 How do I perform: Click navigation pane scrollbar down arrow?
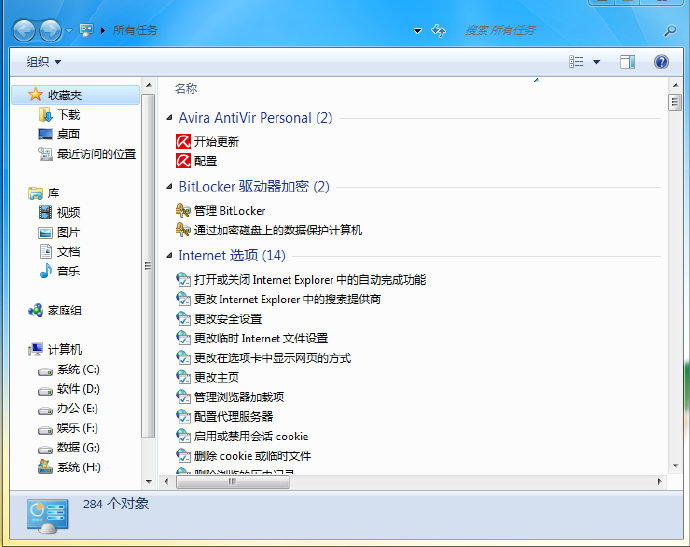pyautogui.click(x=149, y=482)
